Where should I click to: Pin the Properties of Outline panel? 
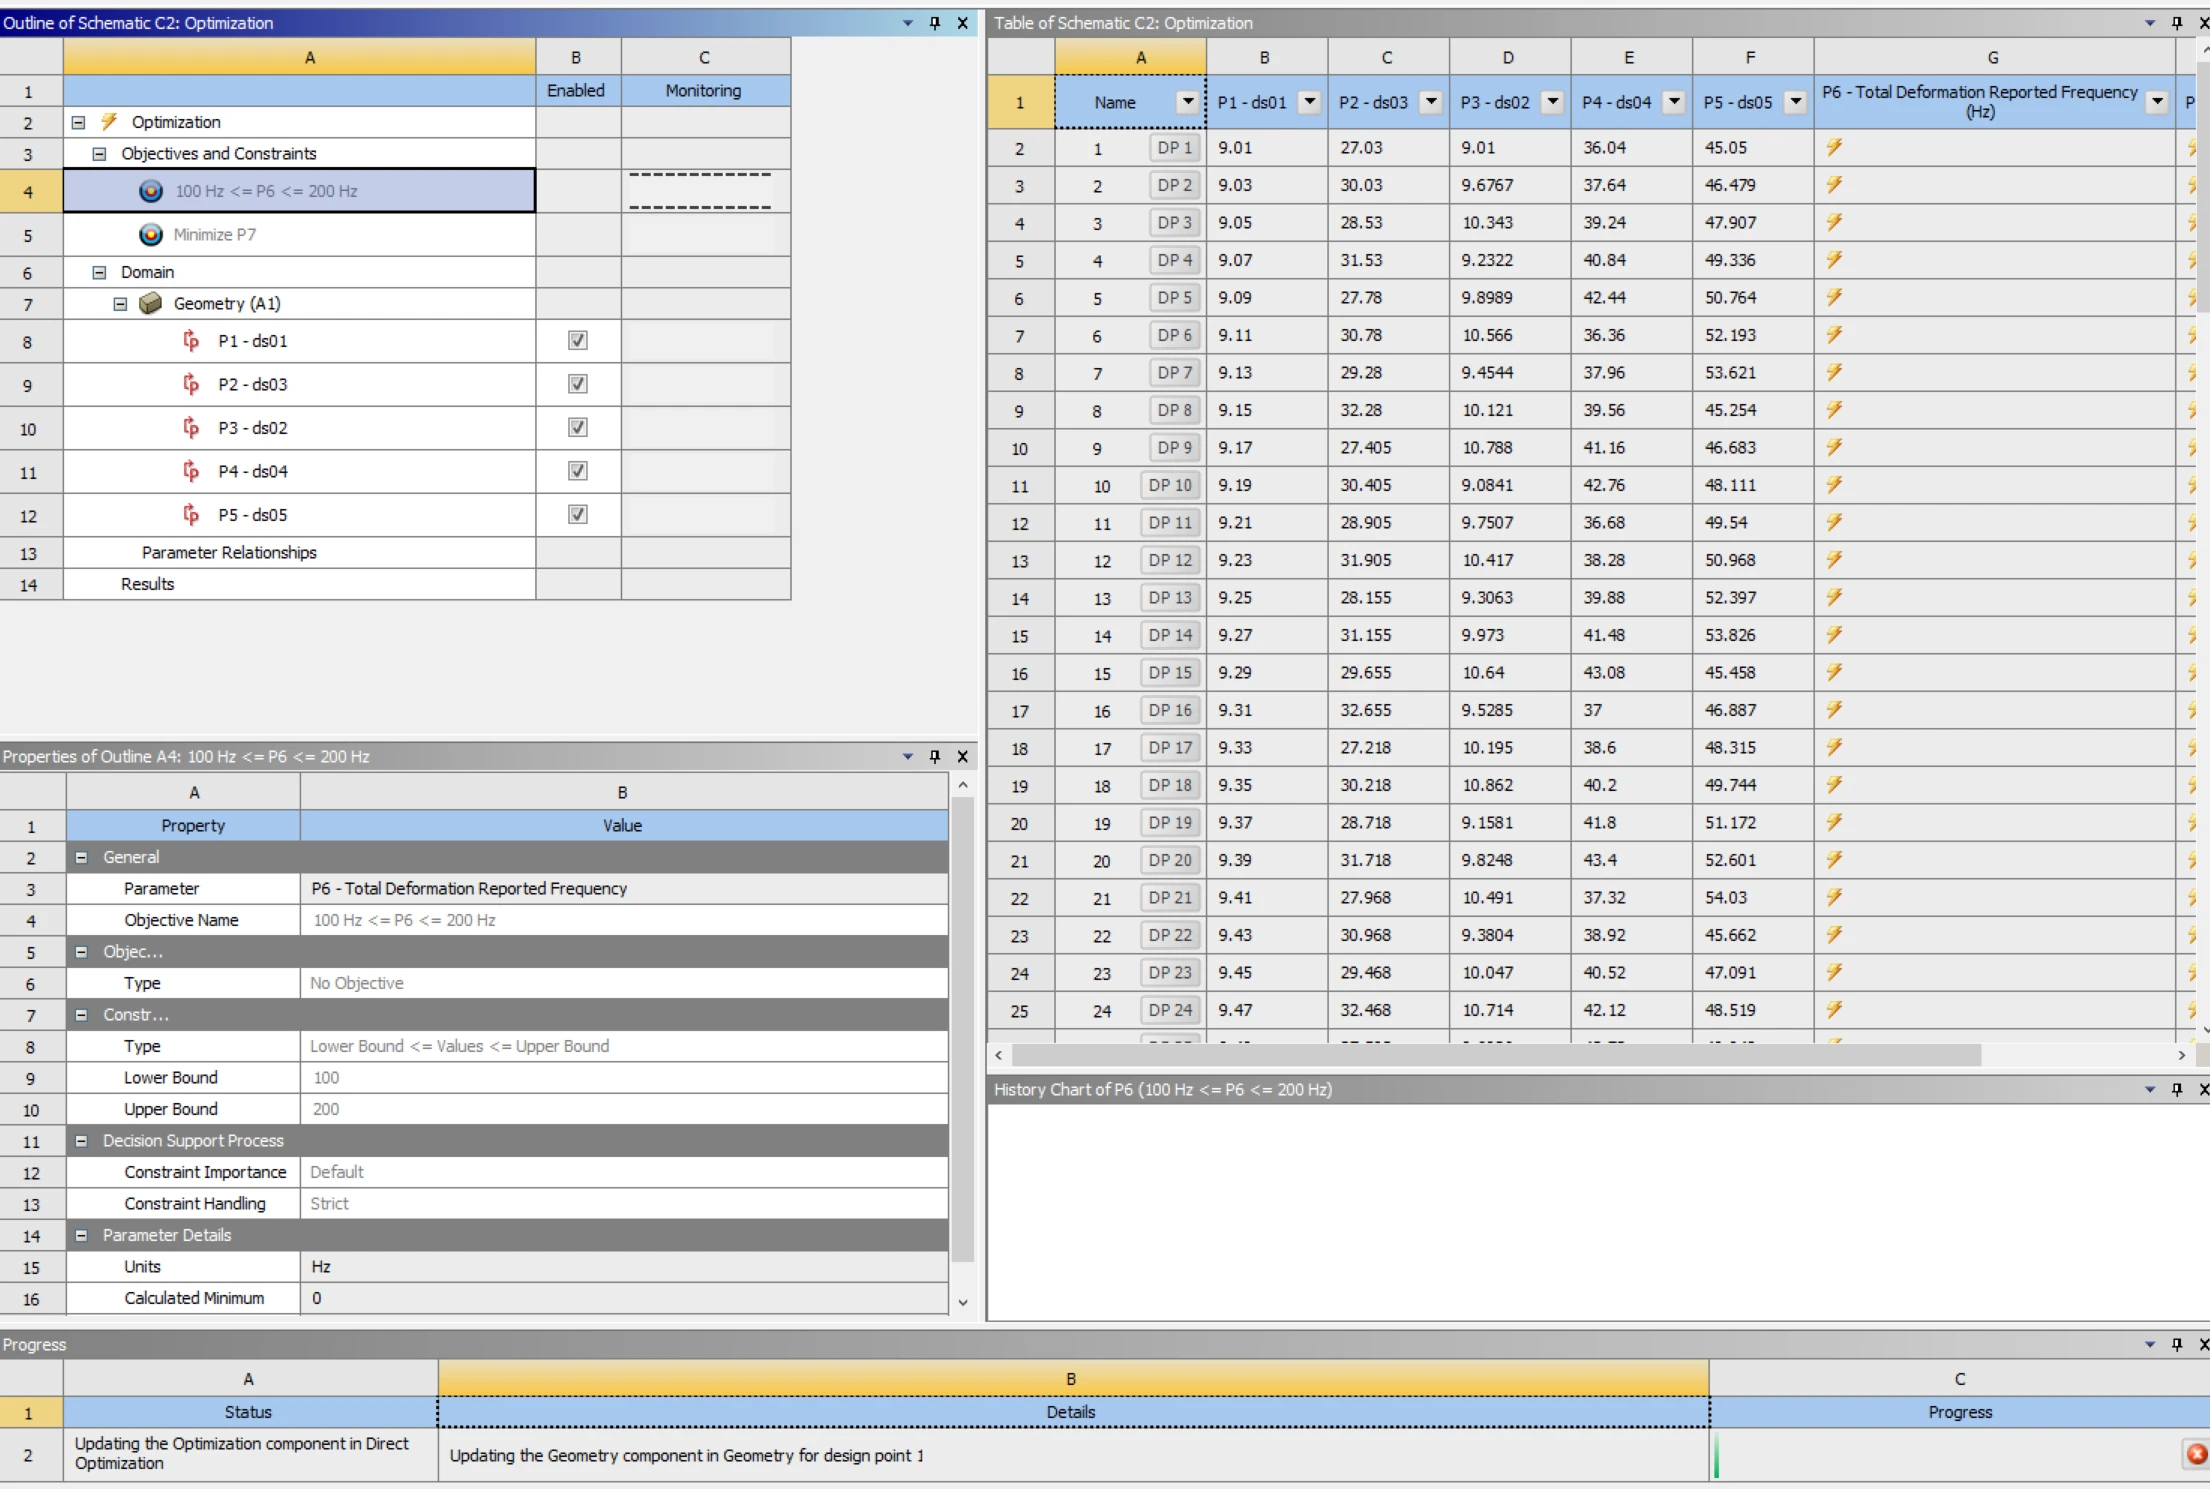point(935,756)
